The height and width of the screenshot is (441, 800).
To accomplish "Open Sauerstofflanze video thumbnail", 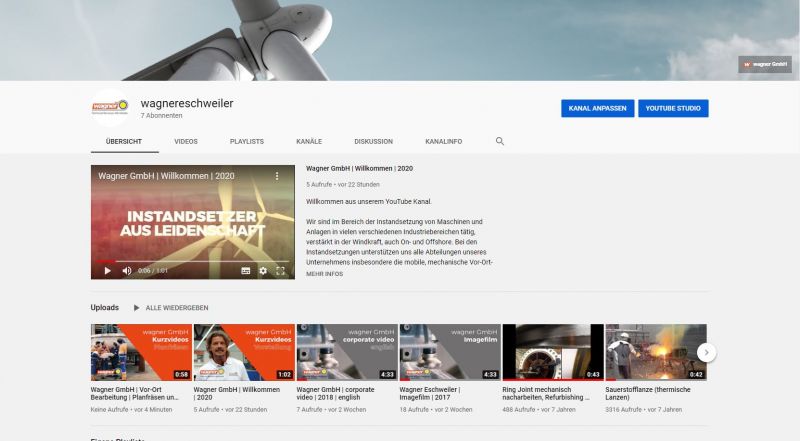I will tap(656, 352).
